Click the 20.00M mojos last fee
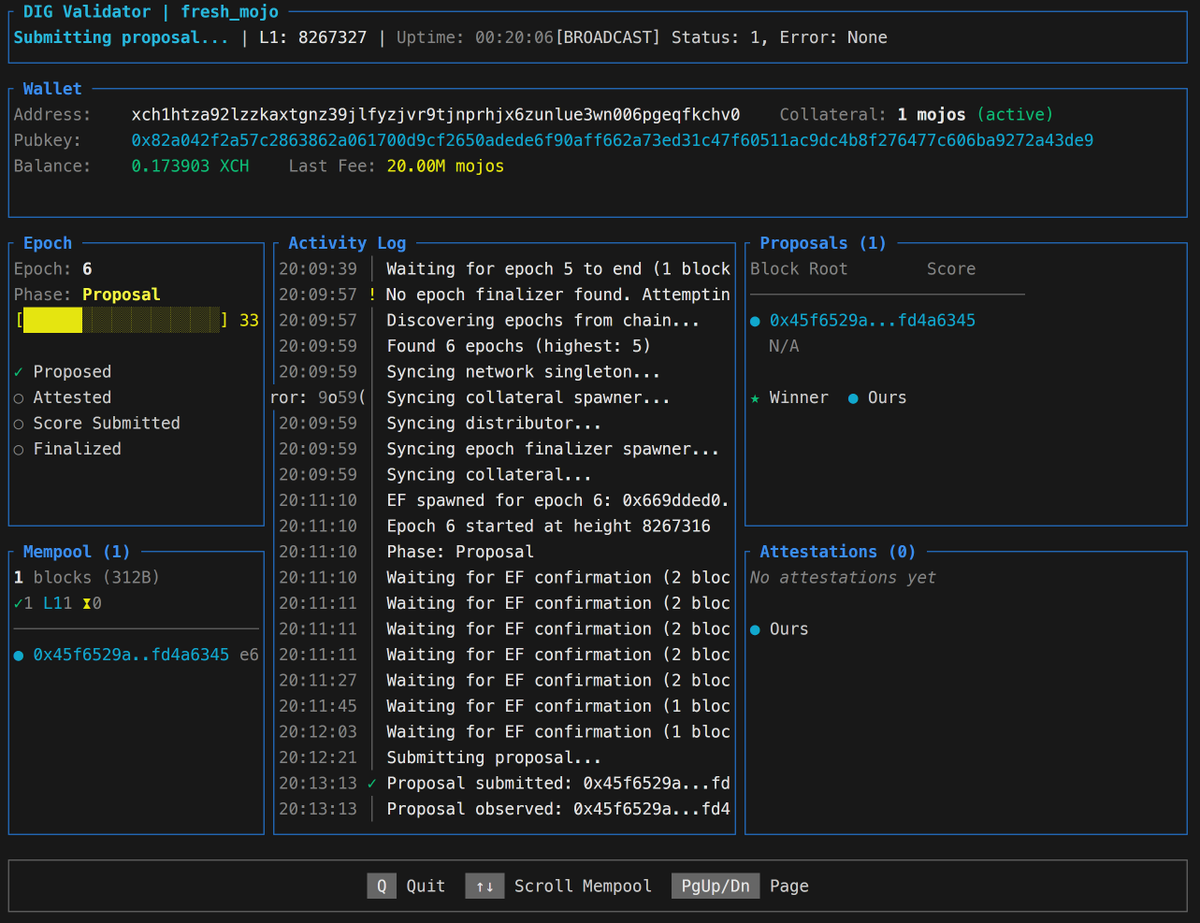The image size is (1200, 923). click(445, 166)
